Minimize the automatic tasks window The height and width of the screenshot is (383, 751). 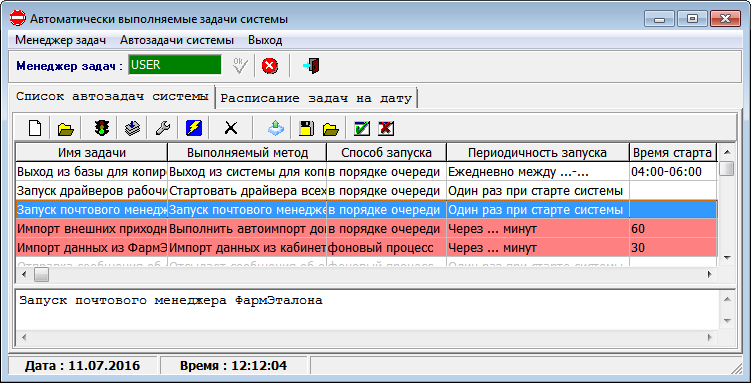(x=660, y=19)
